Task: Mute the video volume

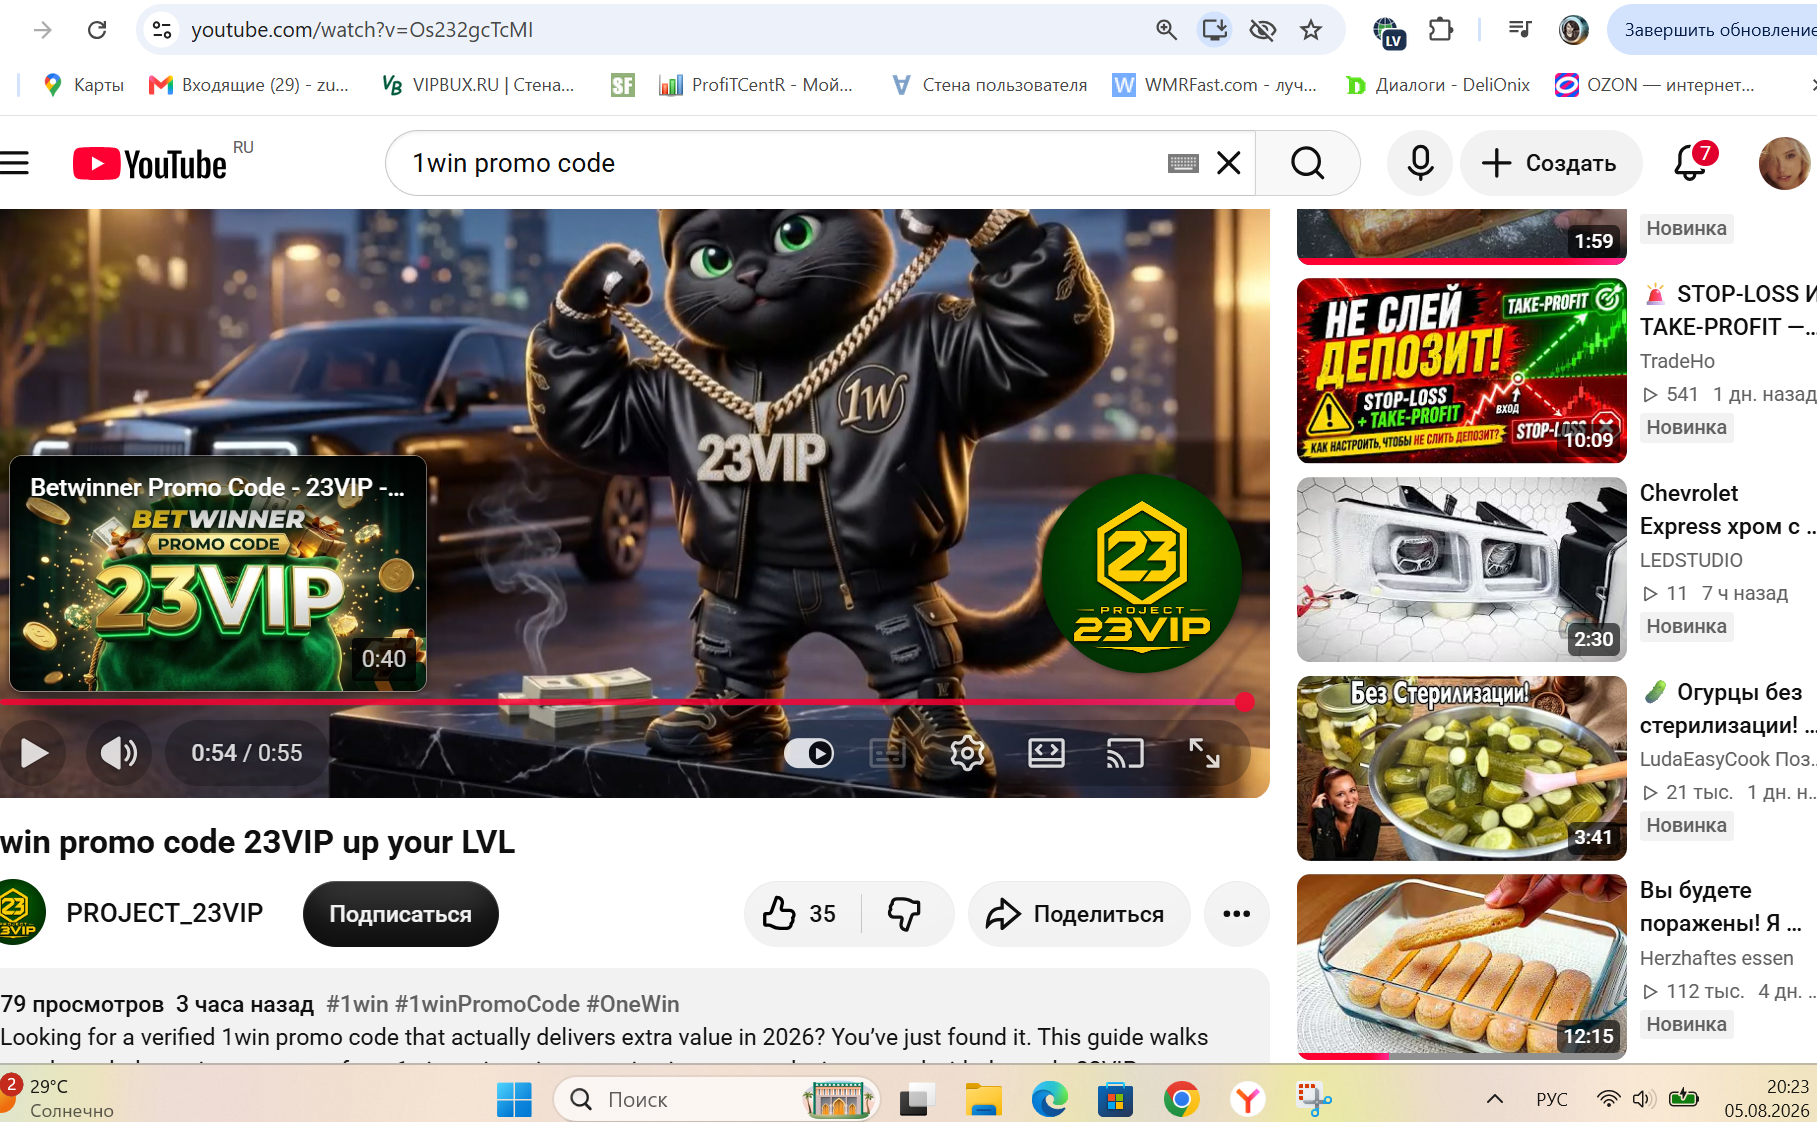Action: (119, 753)
